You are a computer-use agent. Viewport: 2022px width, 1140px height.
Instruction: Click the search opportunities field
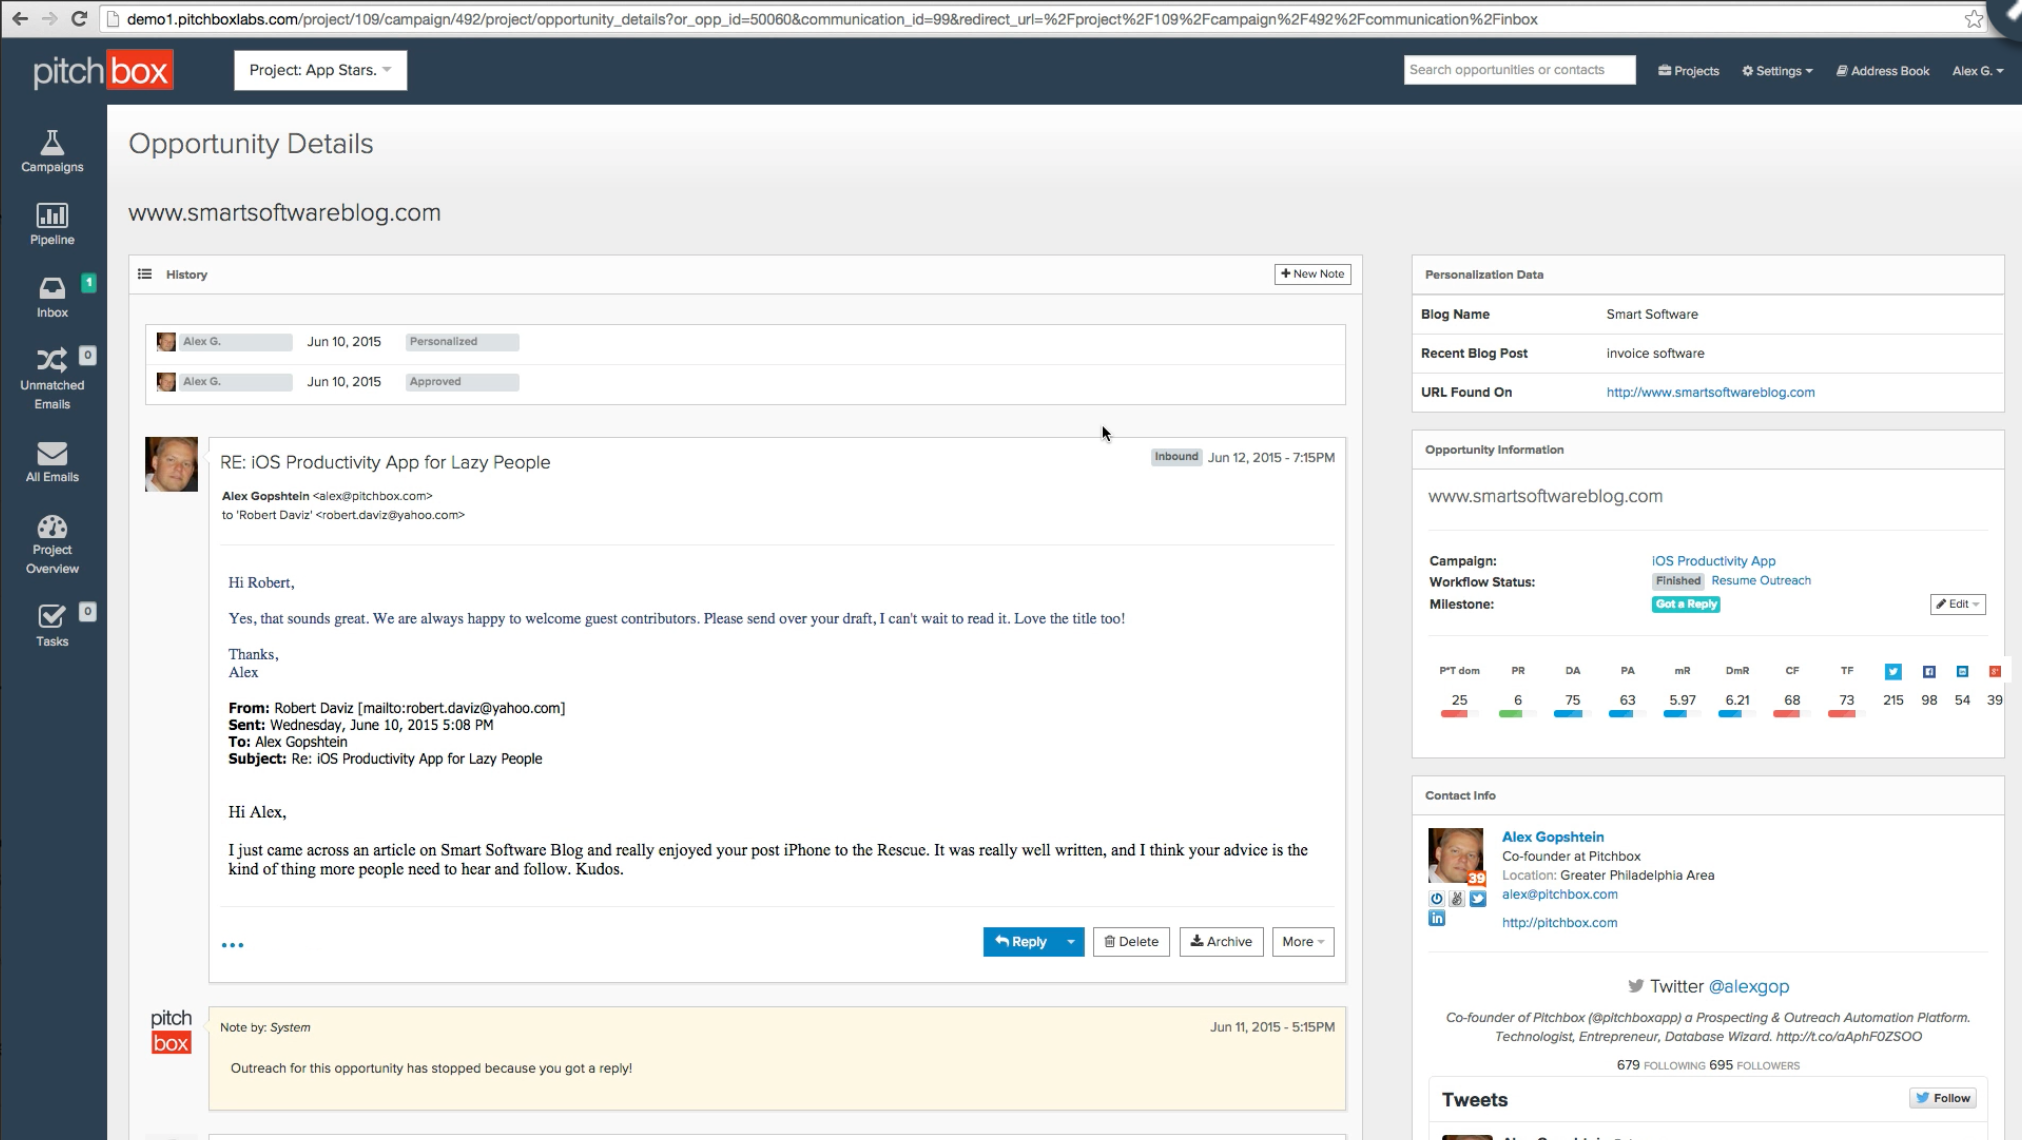(1518, 70)
